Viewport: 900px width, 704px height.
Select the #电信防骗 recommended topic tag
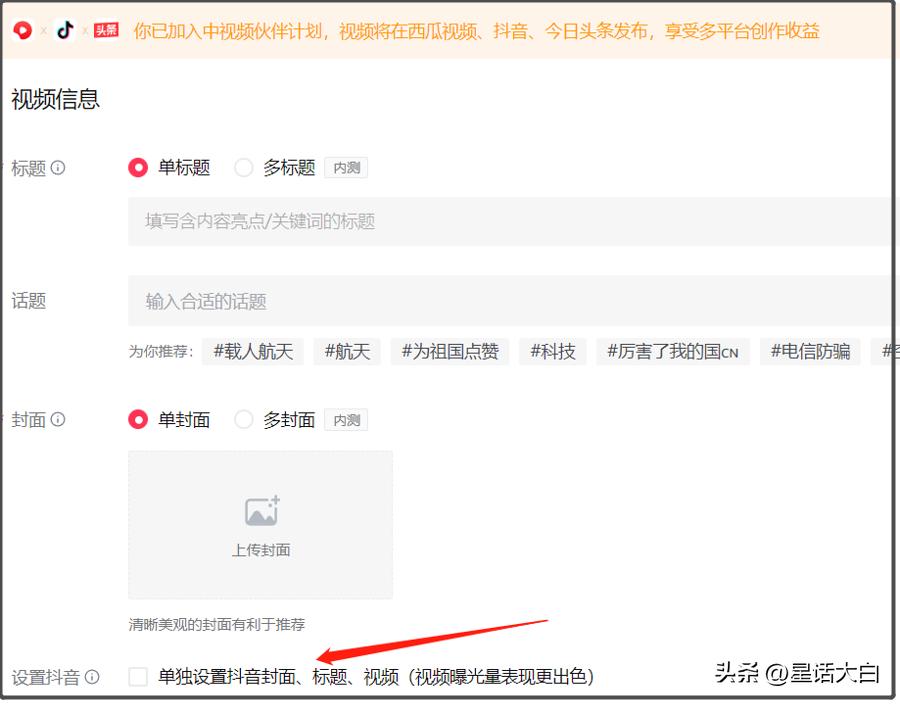point(810,352)
